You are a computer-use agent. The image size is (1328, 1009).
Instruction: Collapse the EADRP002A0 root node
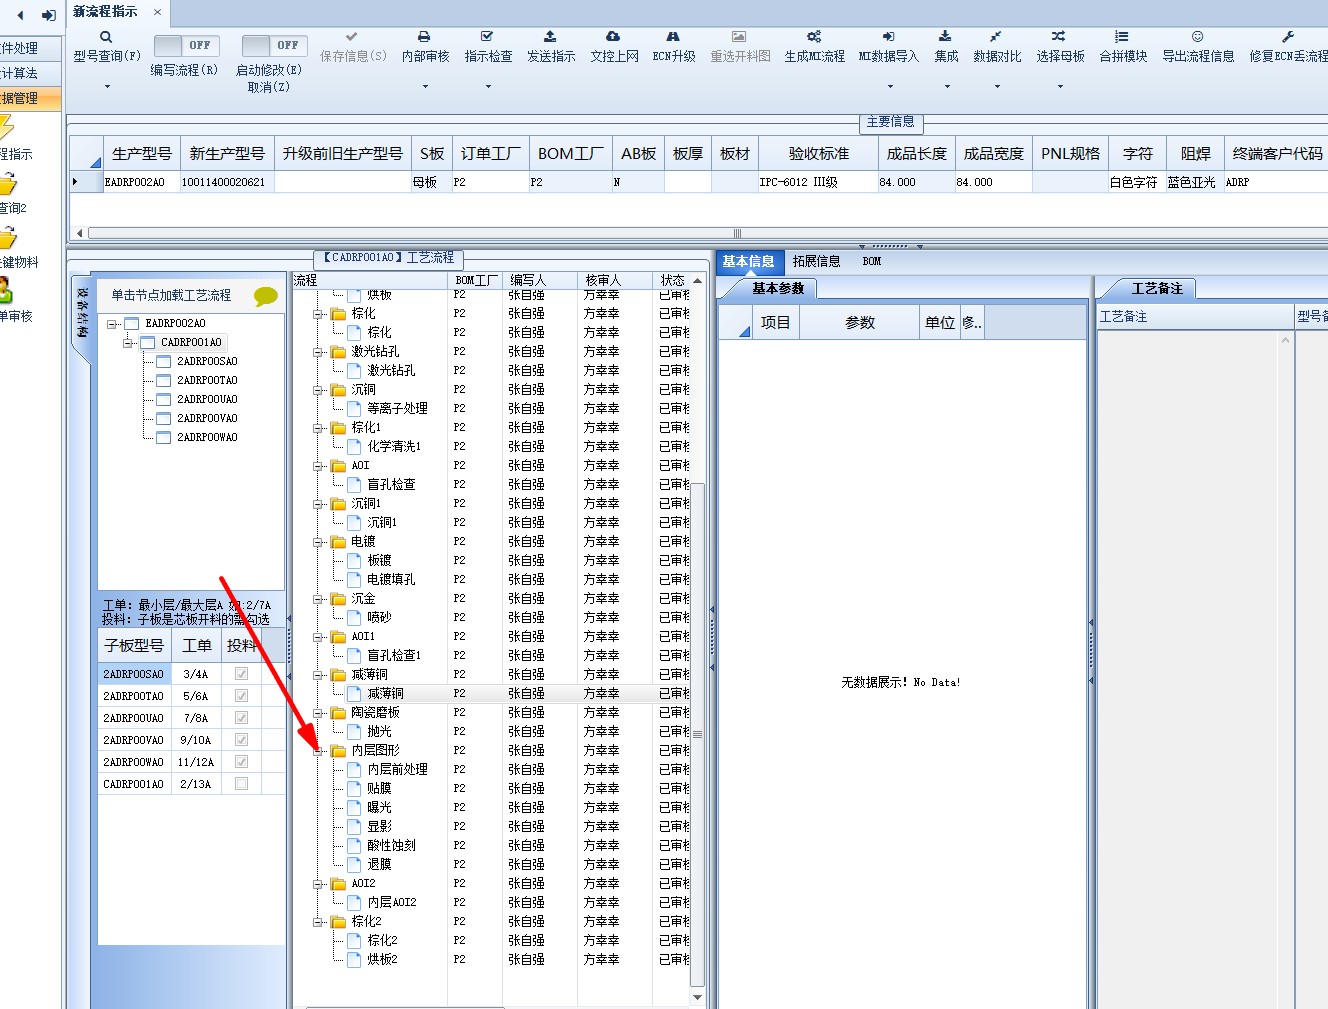click(x=112, y=324)
